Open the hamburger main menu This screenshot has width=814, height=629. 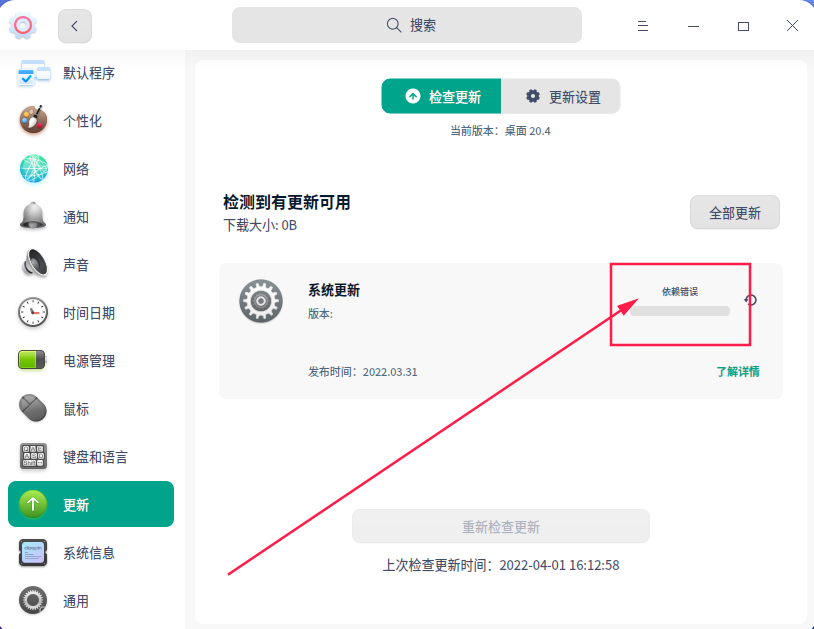pos(643,26)
